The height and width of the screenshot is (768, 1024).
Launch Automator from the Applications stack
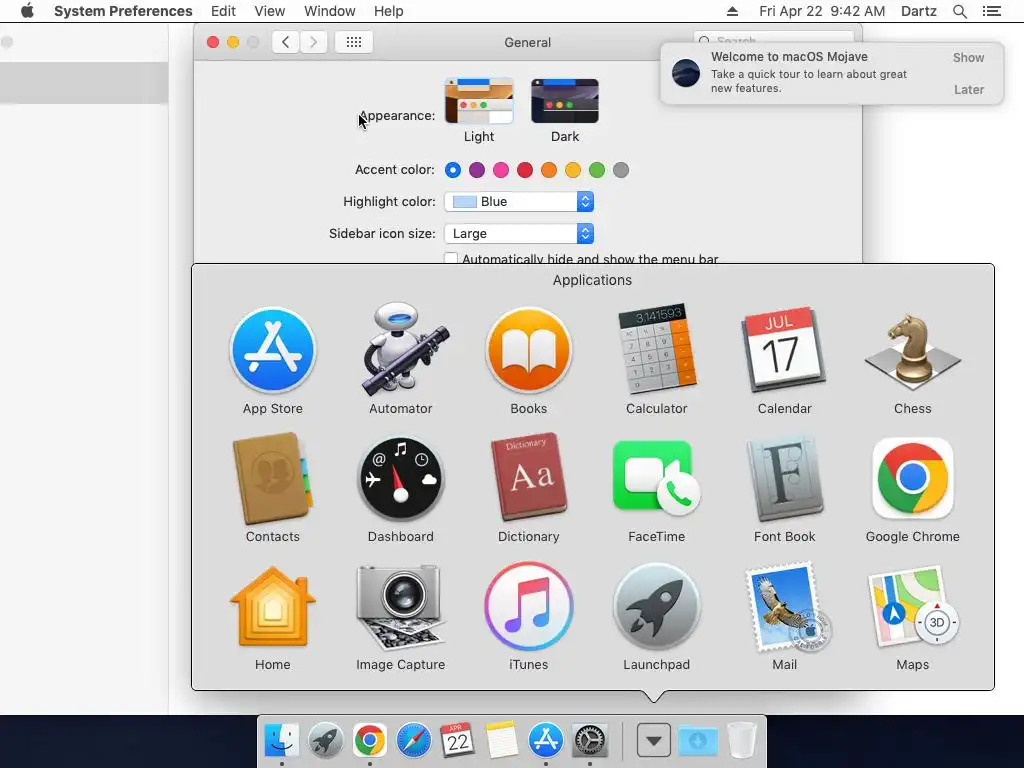click(400, 350)
